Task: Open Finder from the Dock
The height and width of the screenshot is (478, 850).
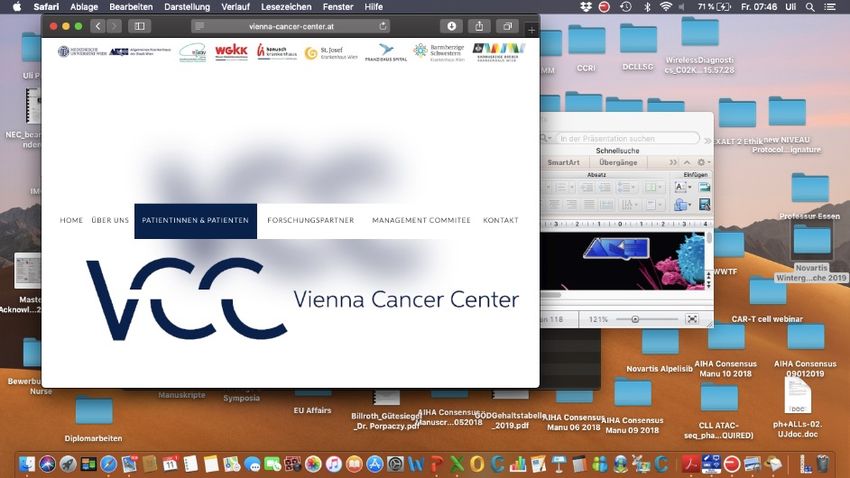Action: coord(27,464)
